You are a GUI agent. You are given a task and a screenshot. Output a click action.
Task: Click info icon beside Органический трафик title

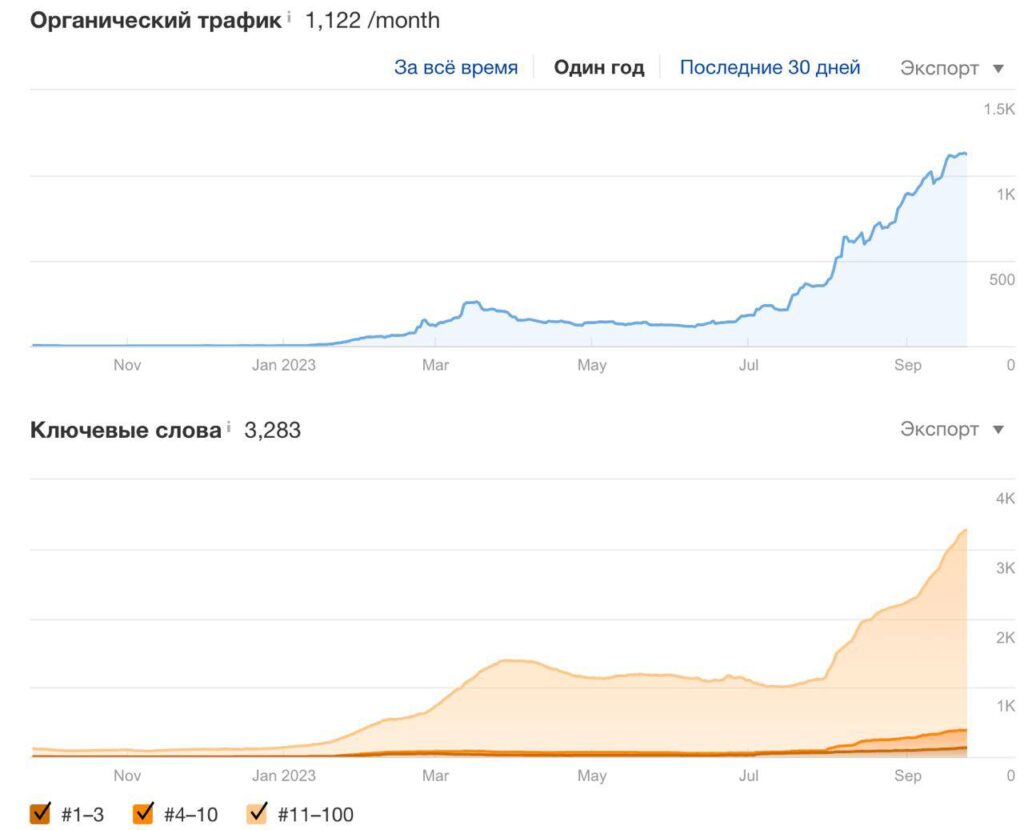290,18
